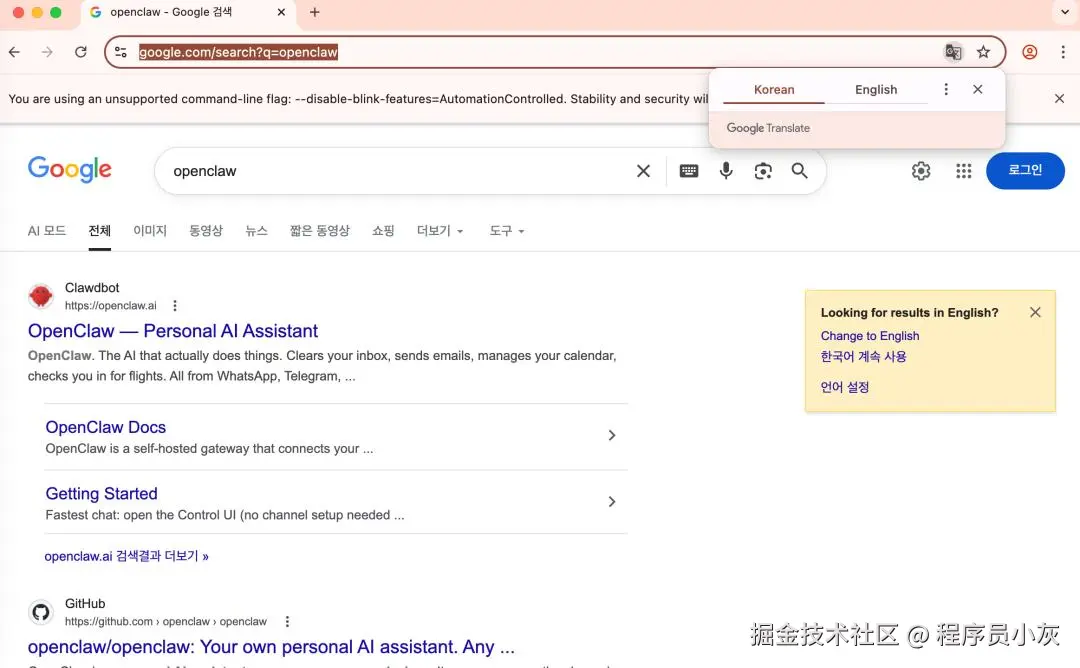Click the browser back arrow

point(14,52)
